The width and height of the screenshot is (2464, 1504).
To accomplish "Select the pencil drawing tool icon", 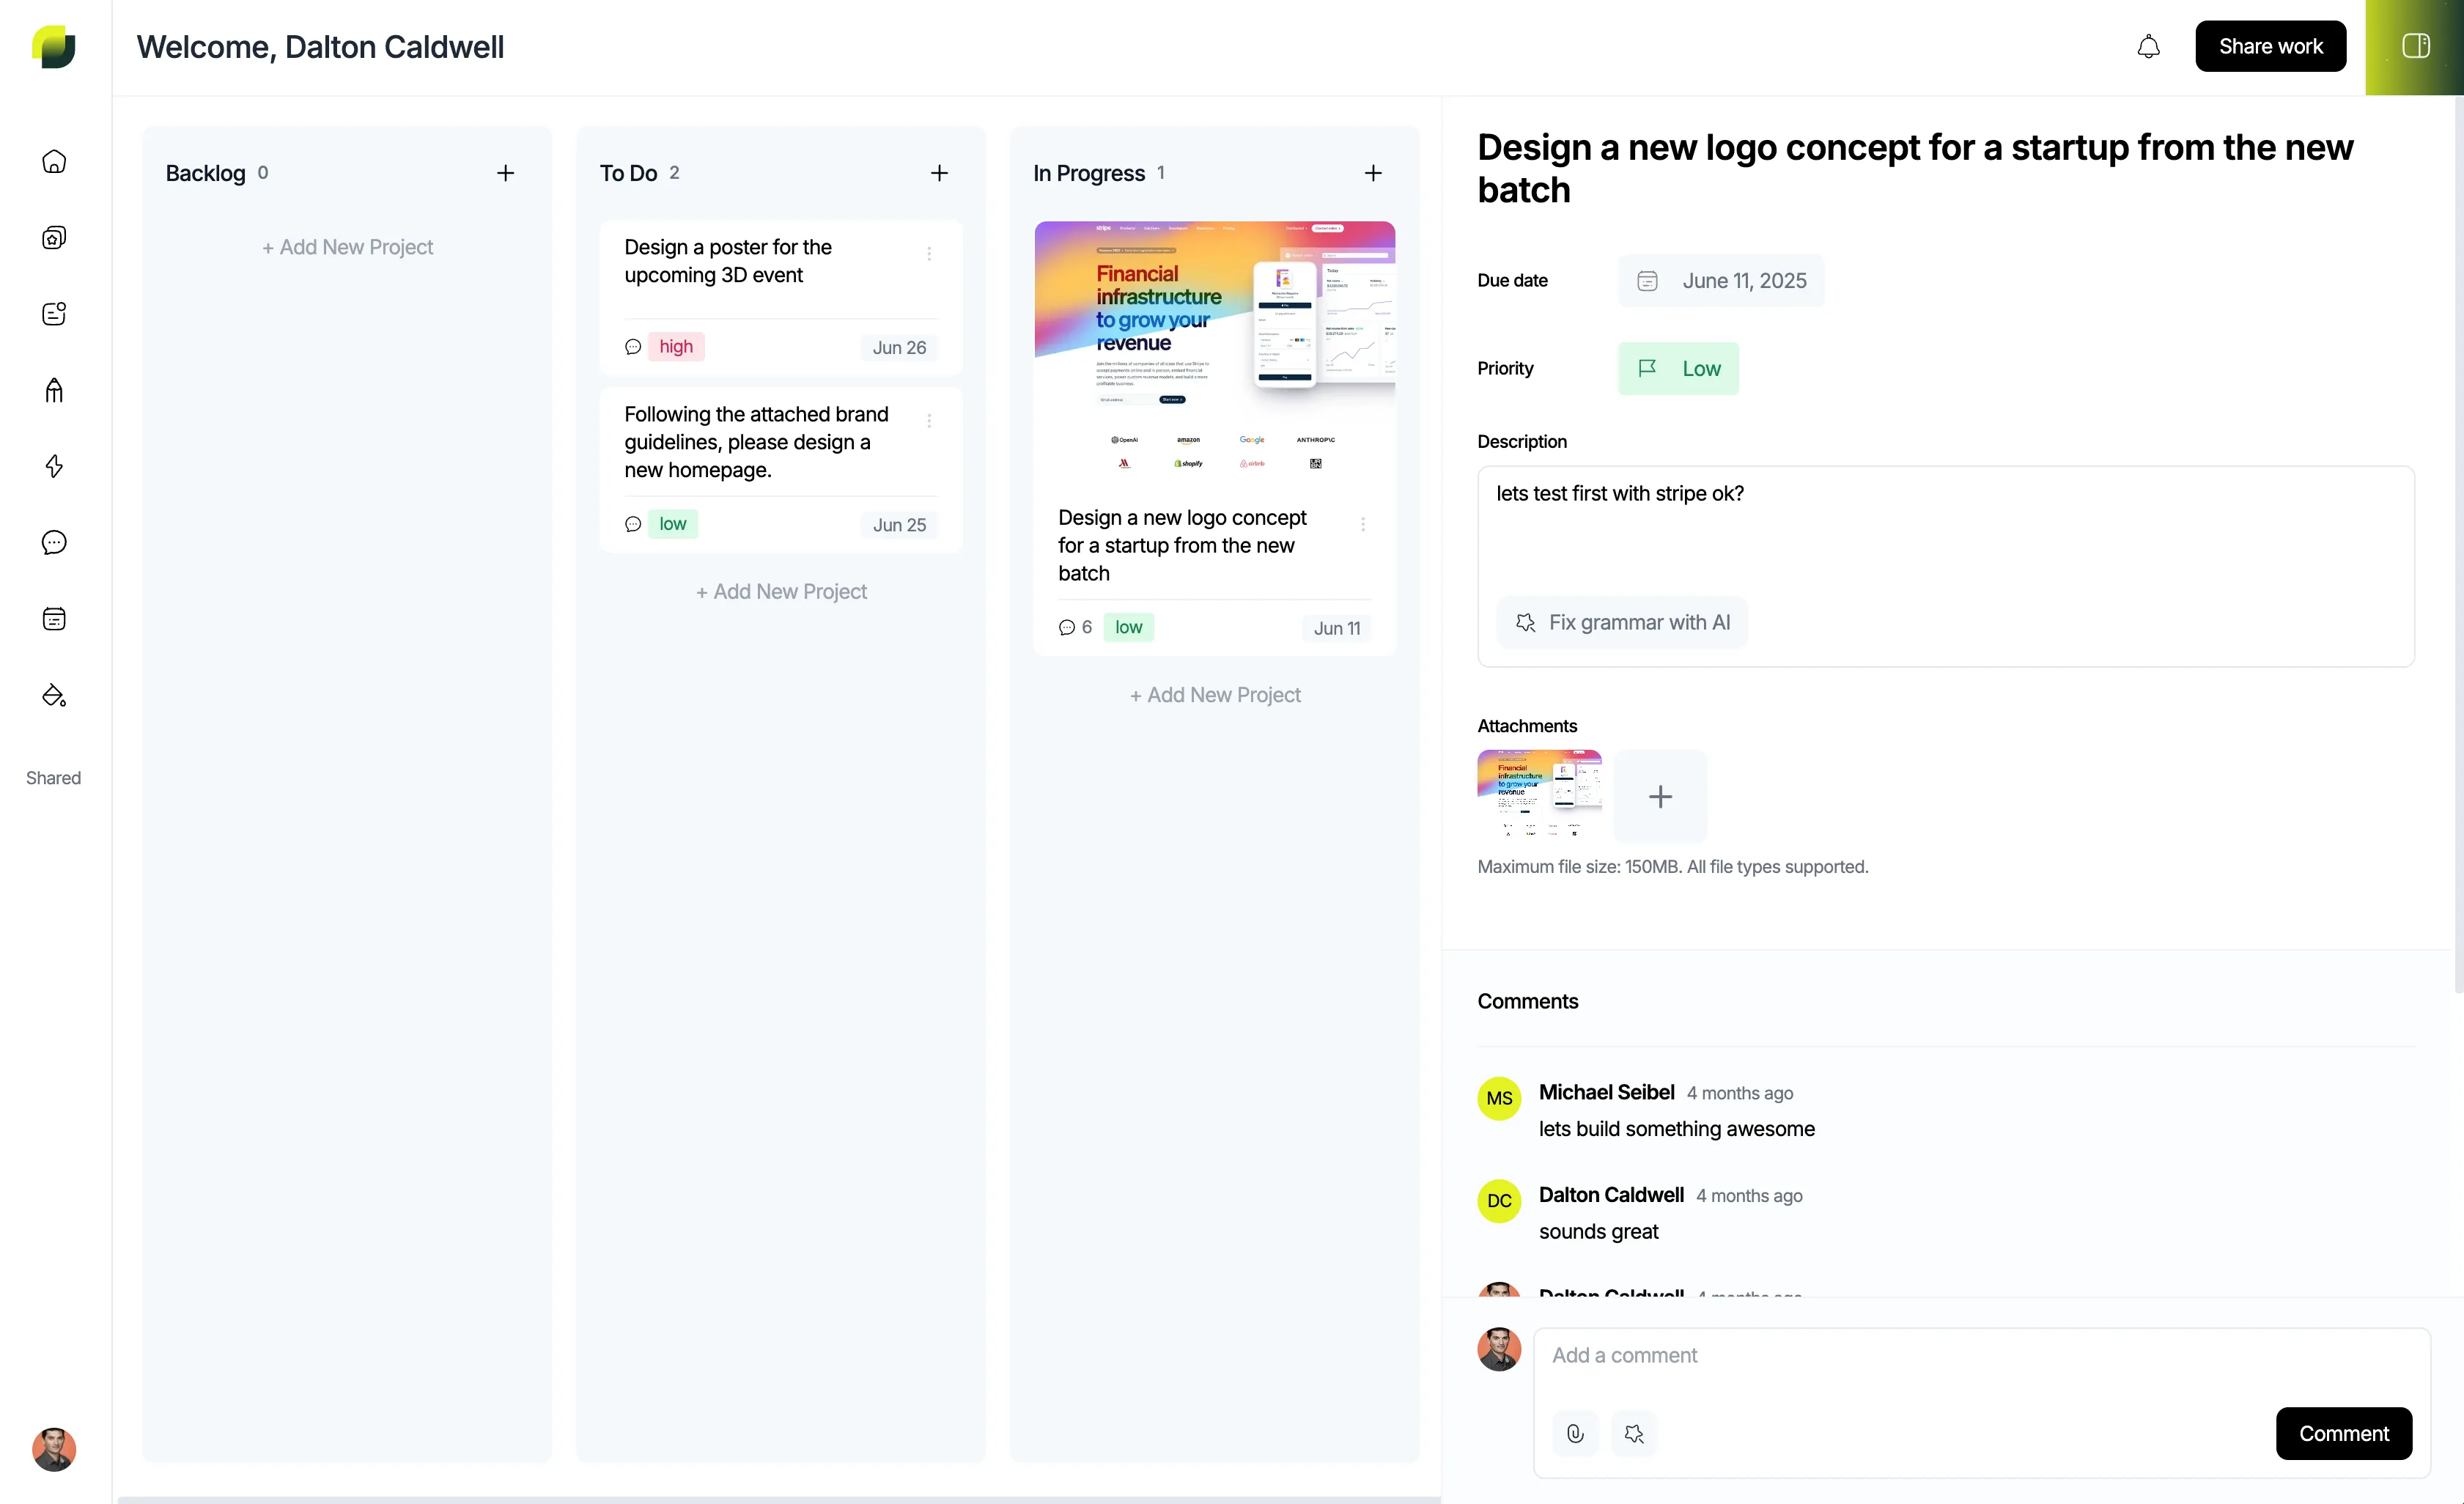I will pyautogui.click(x=54, y=390).
